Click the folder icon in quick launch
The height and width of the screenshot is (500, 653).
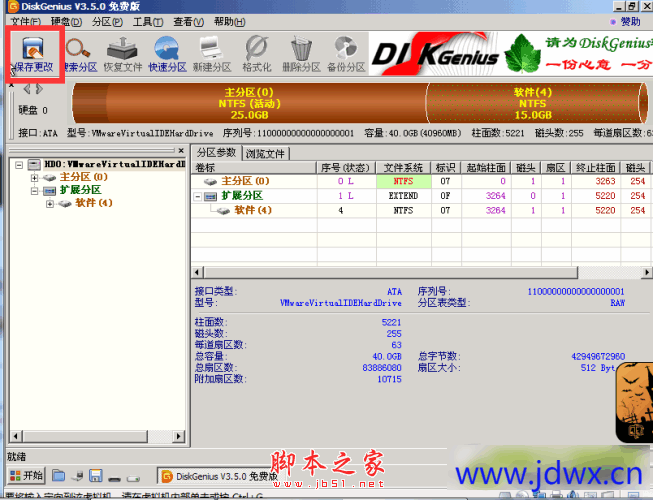point(59,475)
